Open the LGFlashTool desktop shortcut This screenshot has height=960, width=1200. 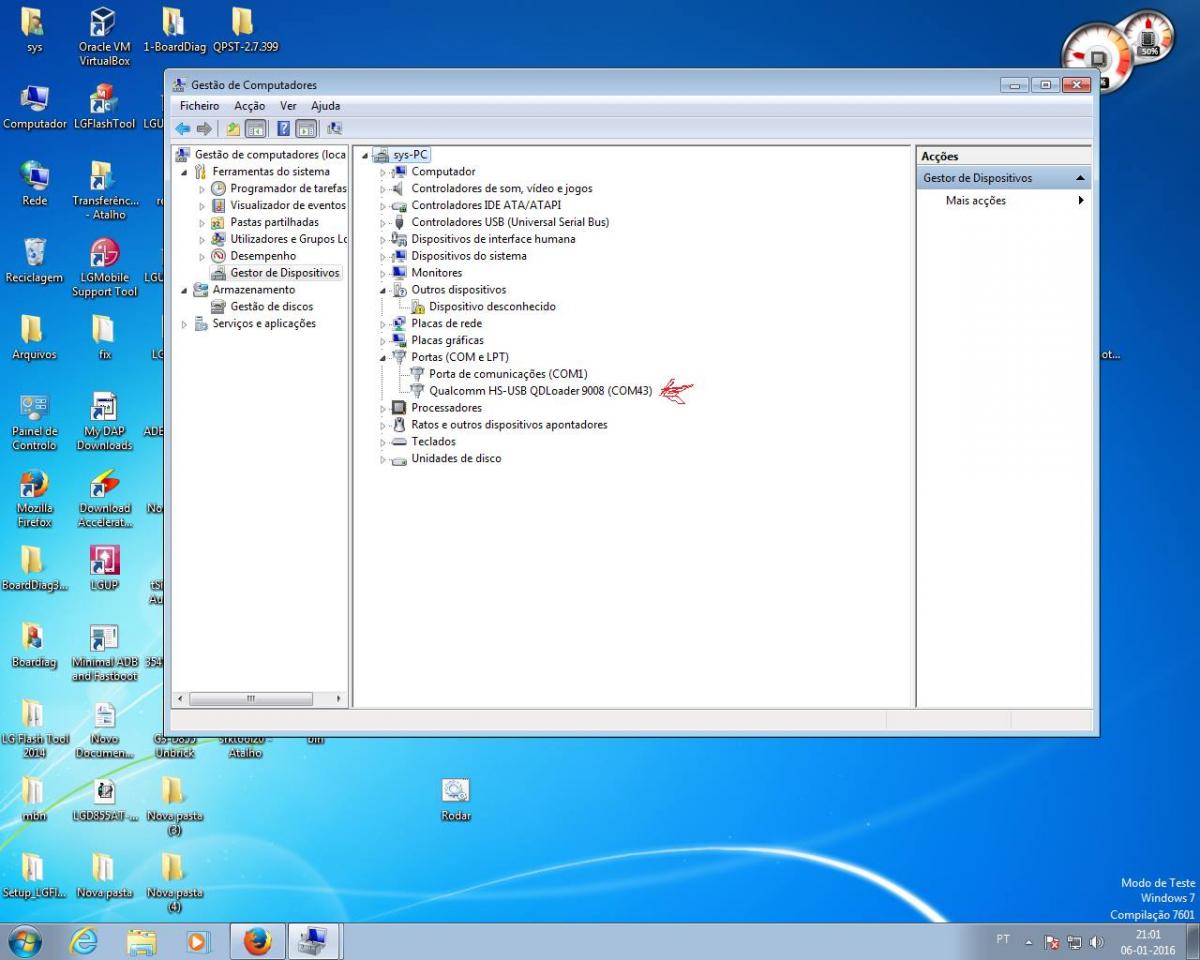tap(104, 105)
